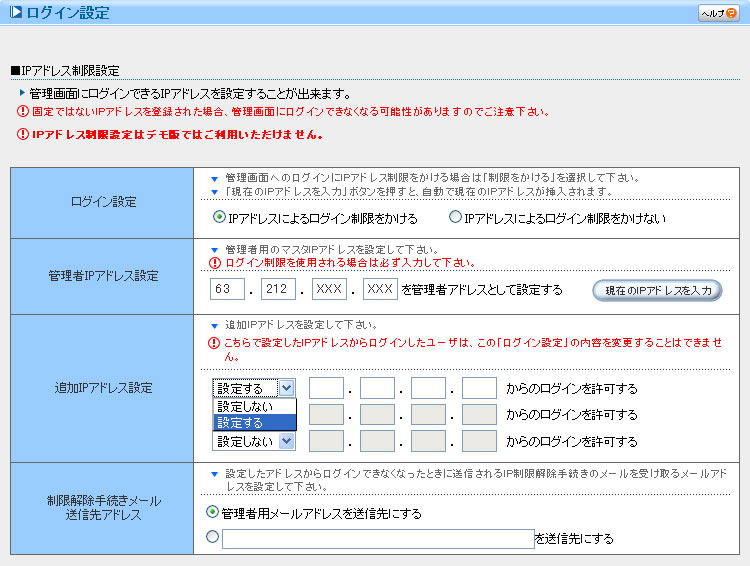Choose highlighted 設定する option in dropdown list

[x=254, y=422]
